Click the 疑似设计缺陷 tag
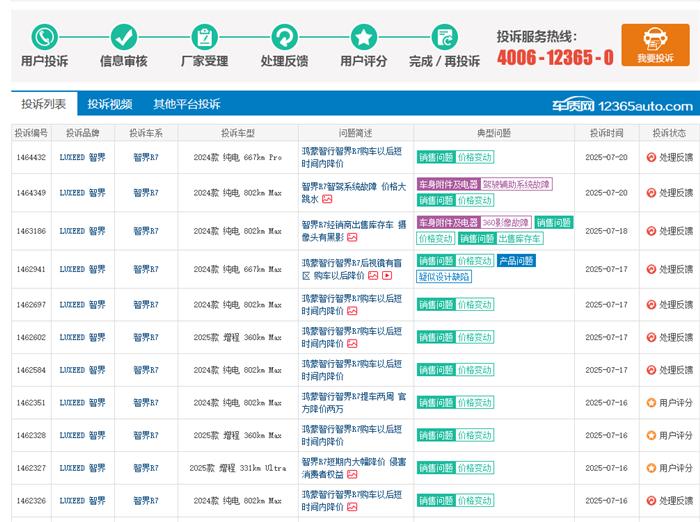Screen dimensions: 700x522 (x=443, y=277)
